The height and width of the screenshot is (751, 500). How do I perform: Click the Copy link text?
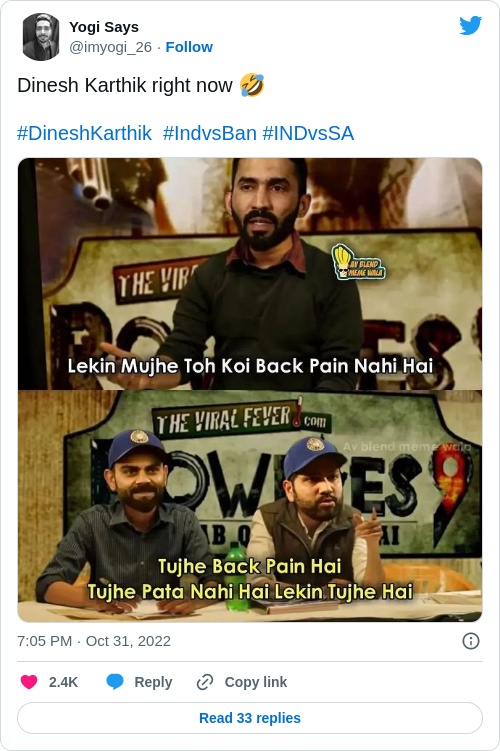point(256,682)
